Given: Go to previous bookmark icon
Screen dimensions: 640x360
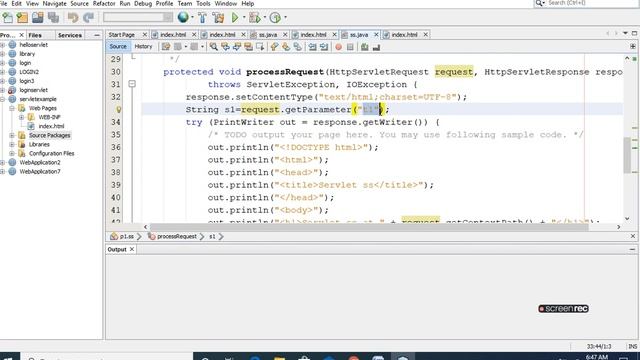Looking at the screenshot, I should click(x=274, y=47).
